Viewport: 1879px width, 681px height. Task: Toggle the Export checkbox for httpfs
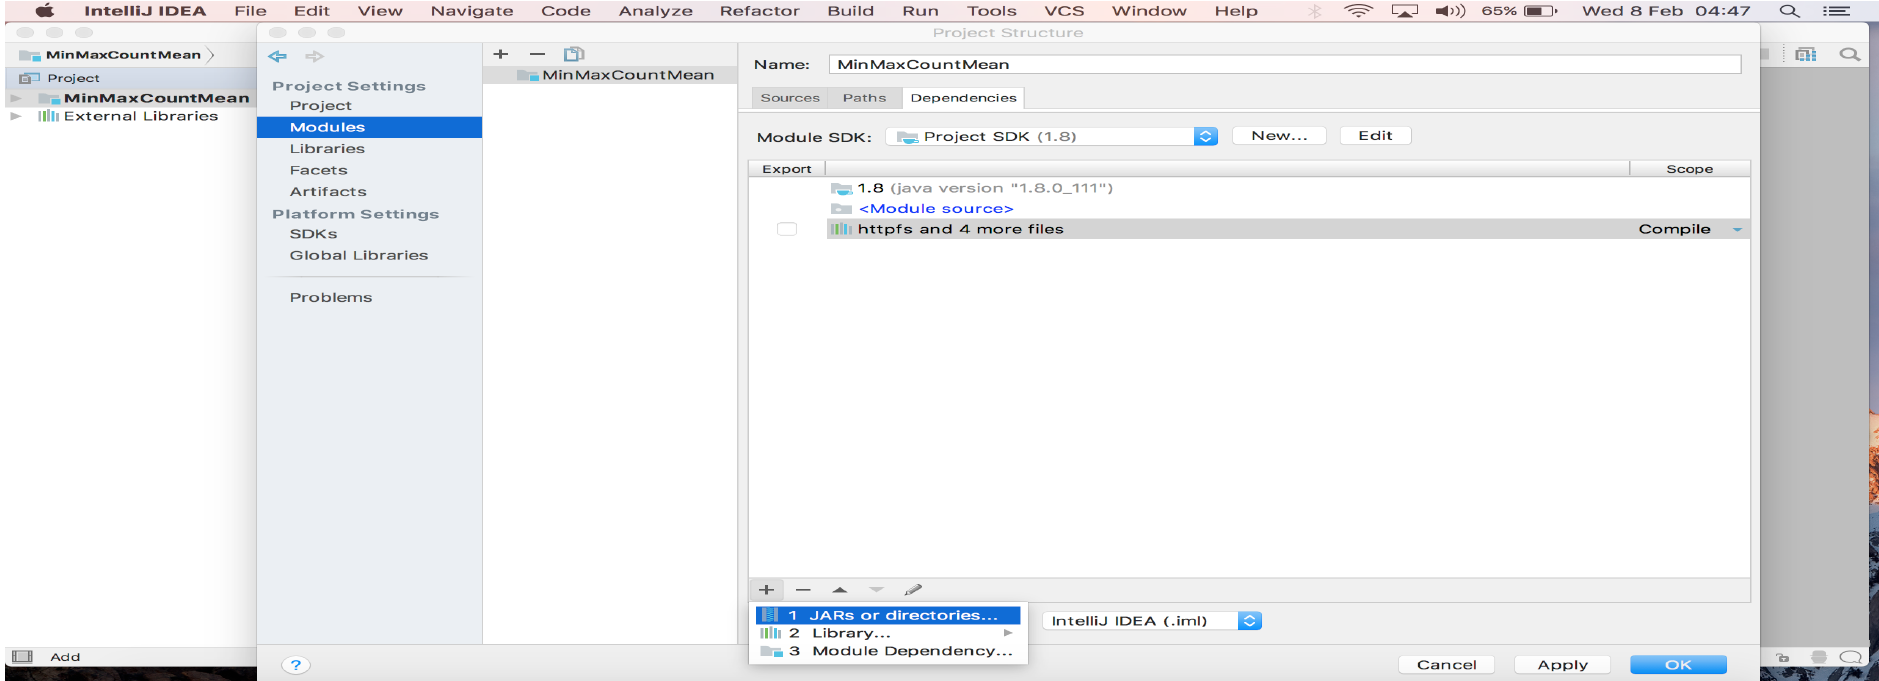click(x=787, y=229)
